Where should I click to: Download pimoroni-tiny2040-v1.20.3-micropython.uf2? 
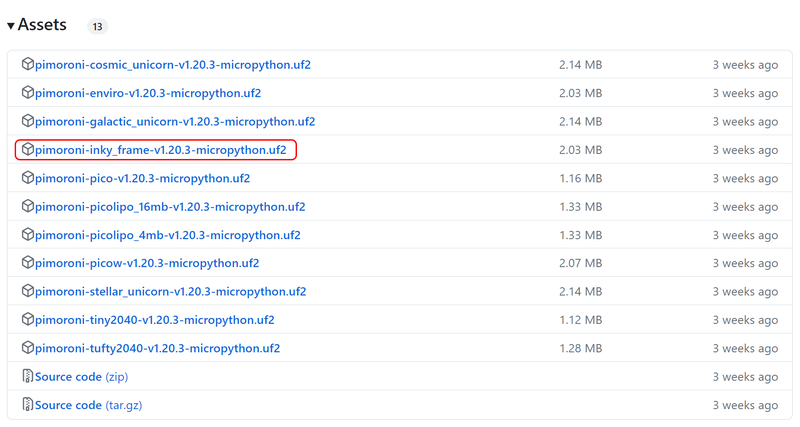[x=154, y=320]
